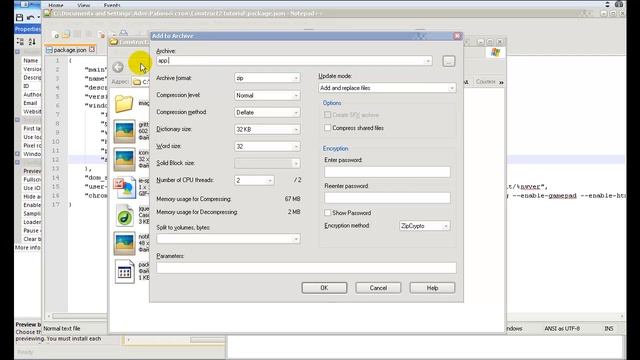Select the first image file thumbnail below the folder
This screenshot has height=360, width=640.
(x=124, y=131)
